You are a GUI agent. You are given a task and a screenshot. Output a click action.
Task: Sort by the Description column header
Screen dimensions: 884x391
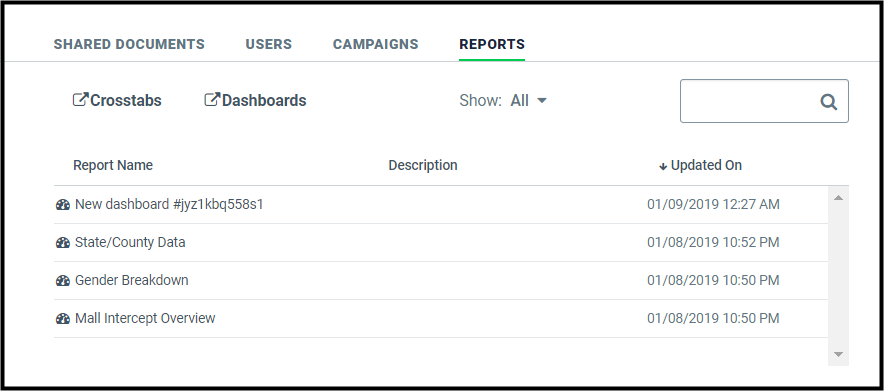[x=423, y=166]
